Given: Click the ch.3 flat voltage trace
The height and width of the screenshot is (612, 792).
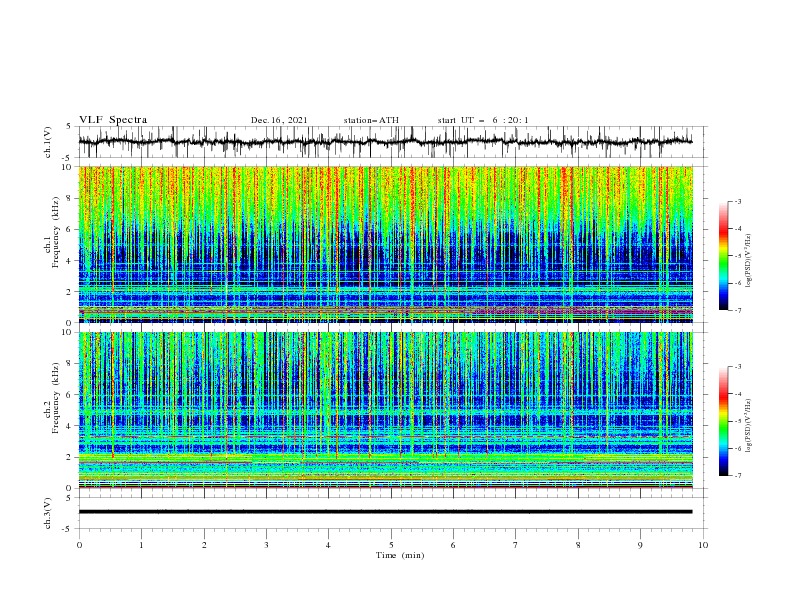Looking at the screenshot, I should (x=385, y=512).
